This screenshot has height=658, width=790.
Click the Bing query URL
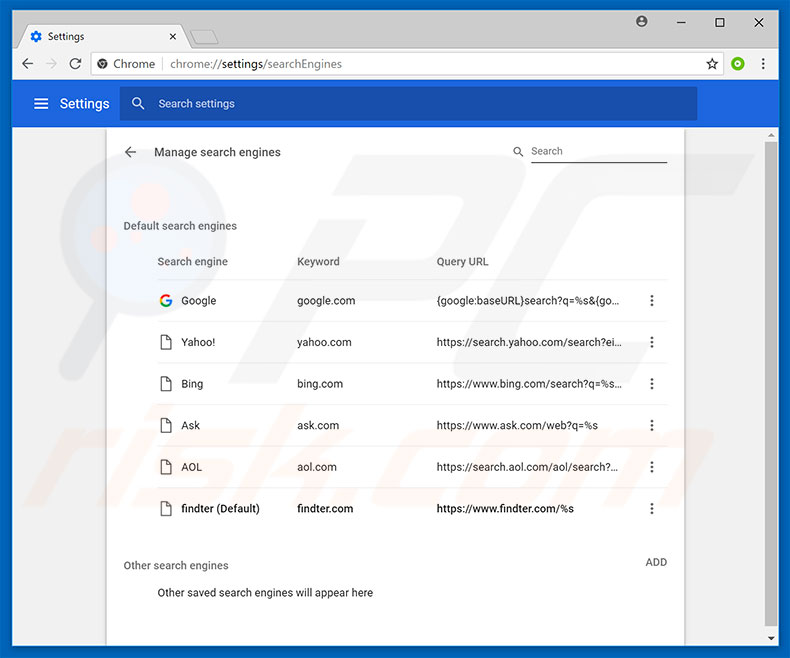click(x=529, y=384)
